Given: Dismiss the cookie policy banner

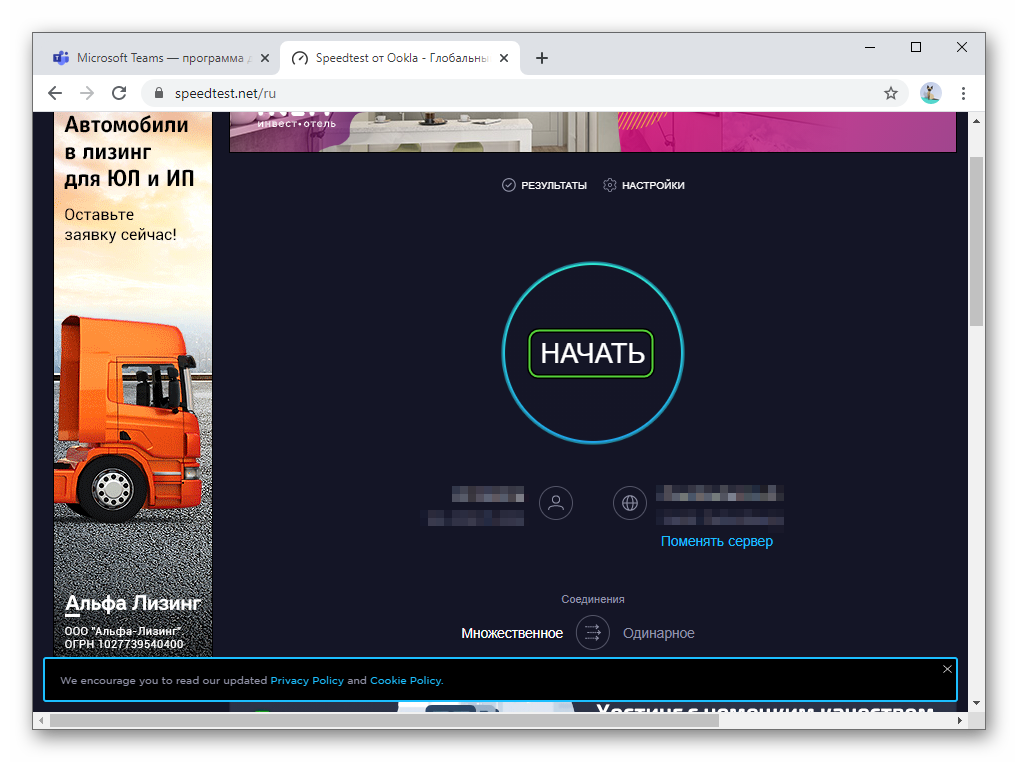Looking at the screenshot, I should pos(947,669).
